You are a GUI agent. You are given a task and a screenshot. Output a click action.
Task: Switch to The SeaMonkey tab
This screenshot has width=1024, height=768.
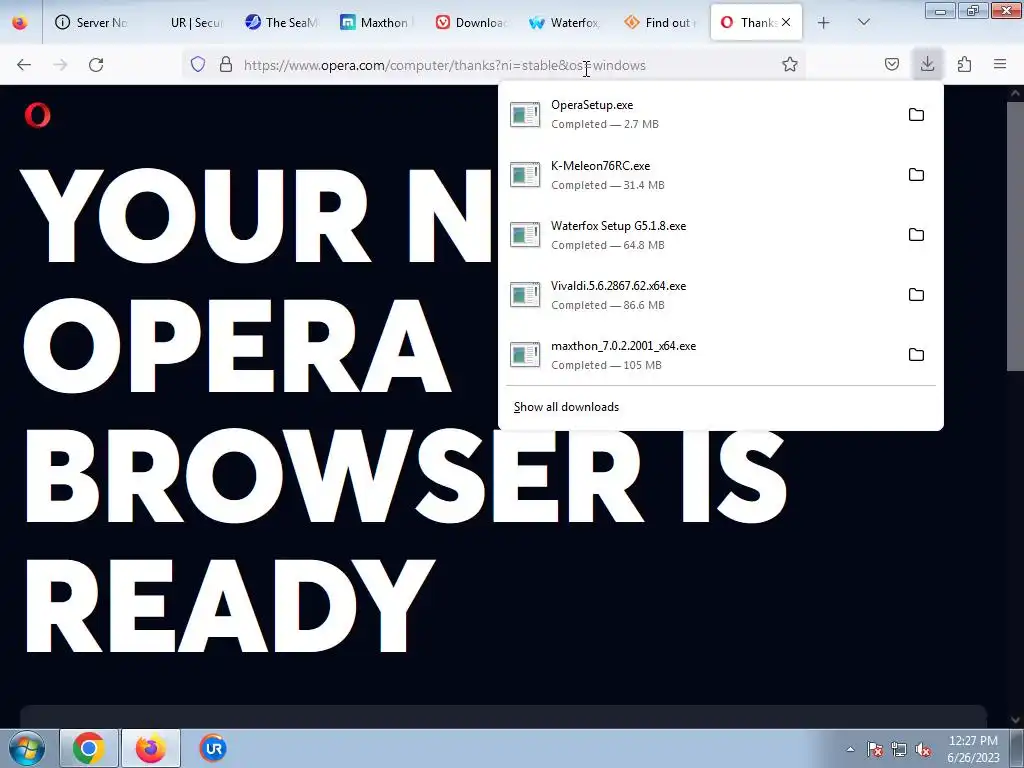[283, 22]
